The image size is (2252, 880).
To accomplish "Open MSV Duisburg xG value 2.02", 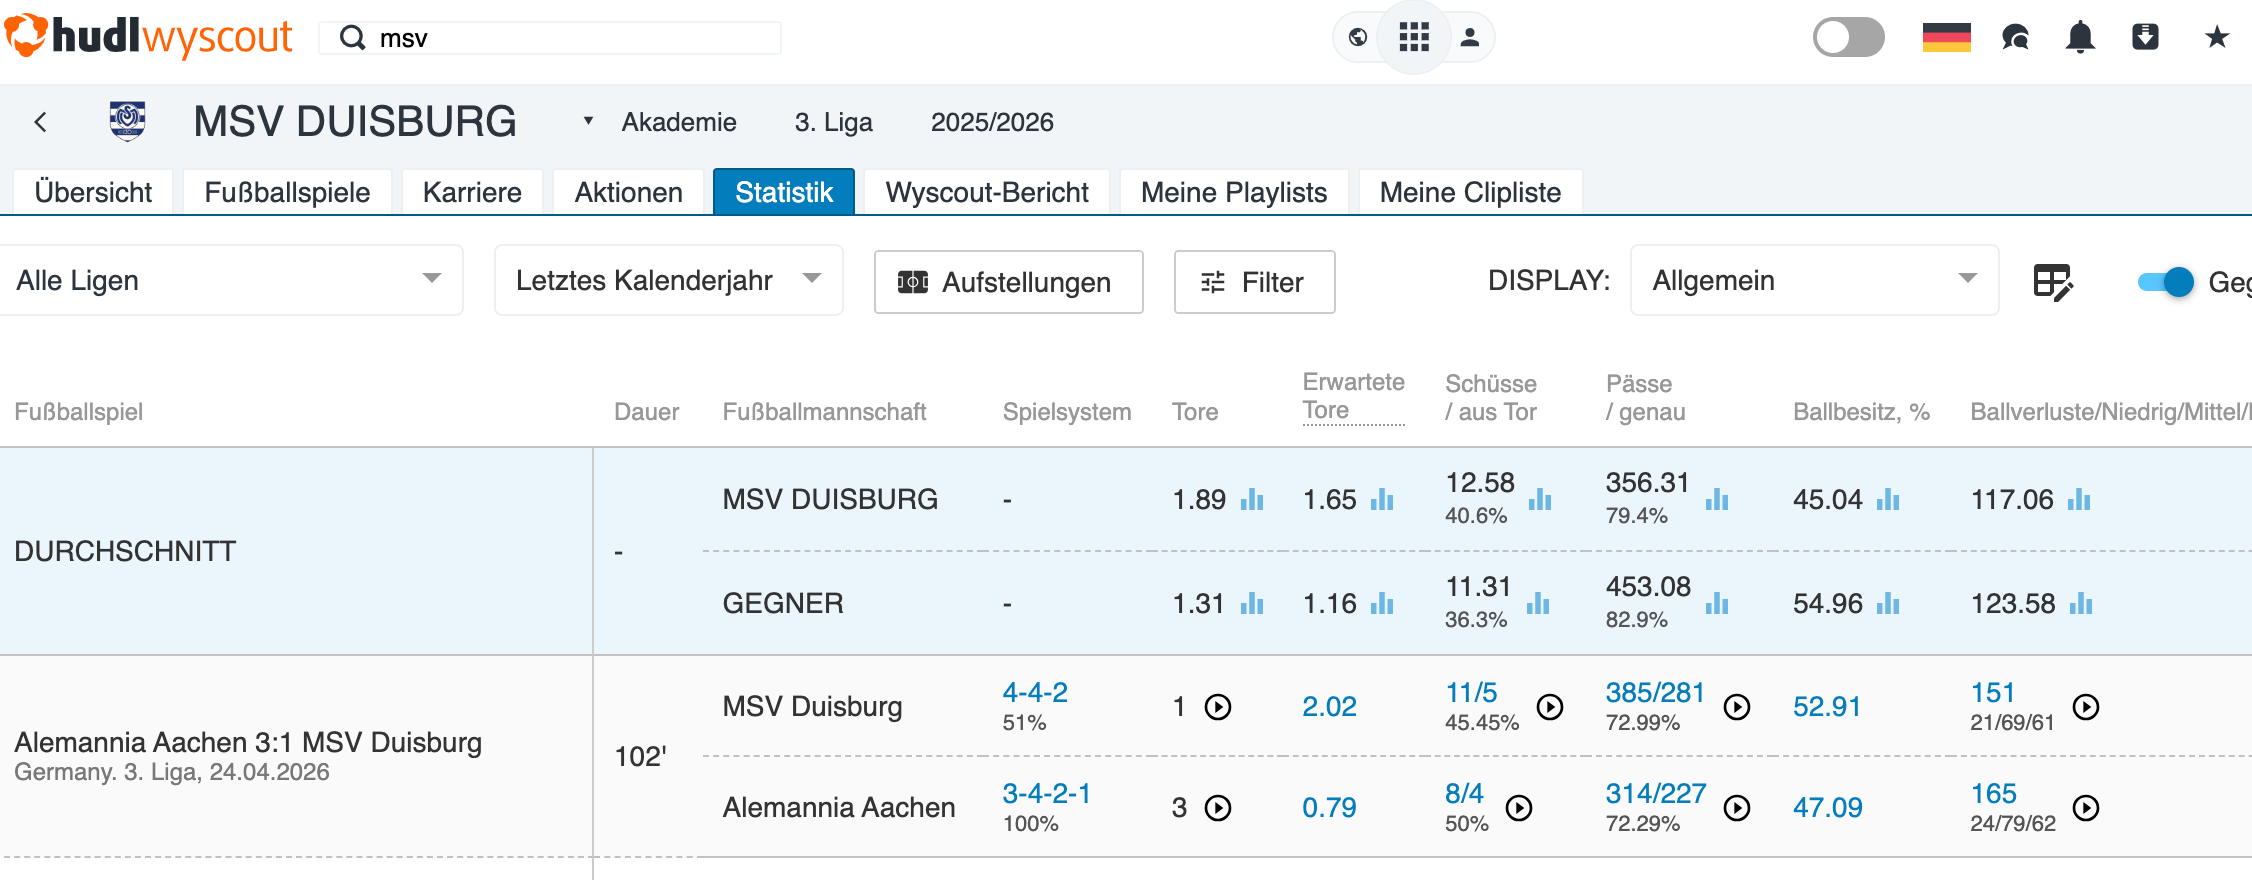I will [x=1329, y=707].
